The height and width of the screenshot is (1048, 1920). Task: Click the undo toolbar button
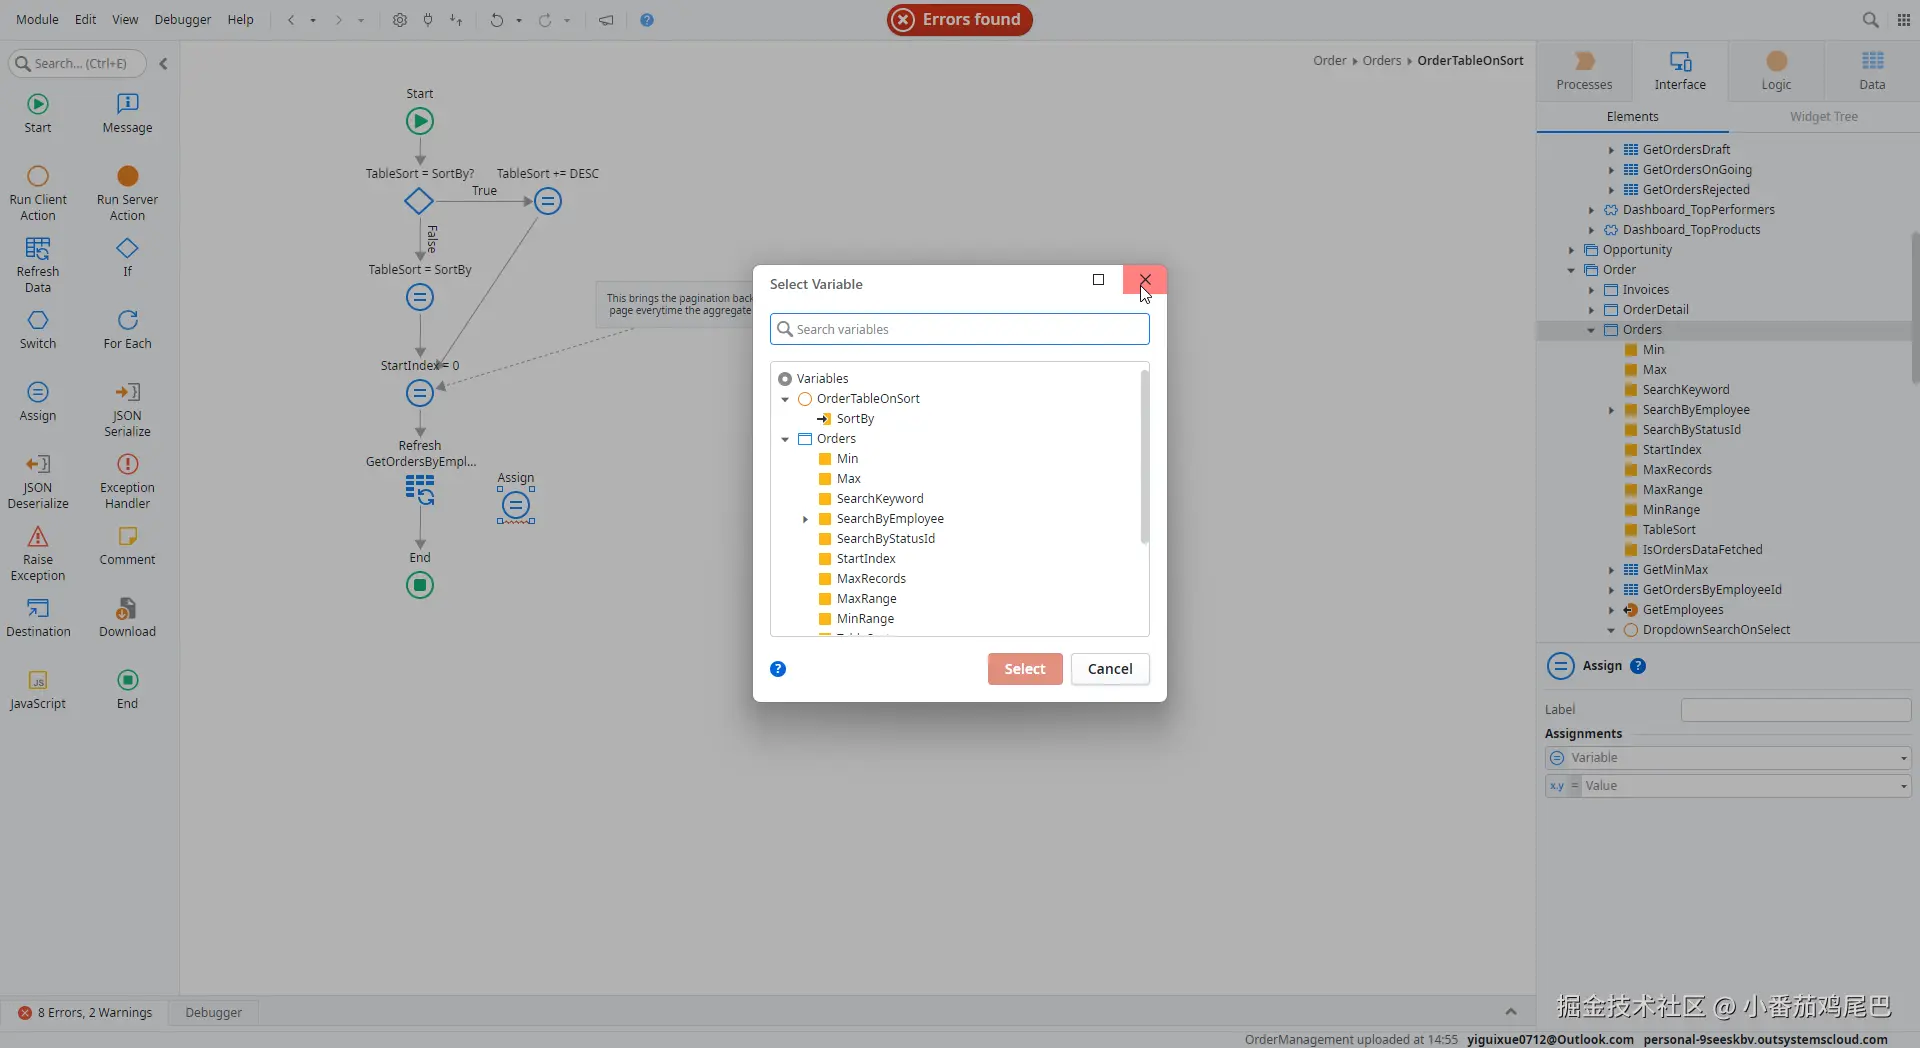pos(496,20)
